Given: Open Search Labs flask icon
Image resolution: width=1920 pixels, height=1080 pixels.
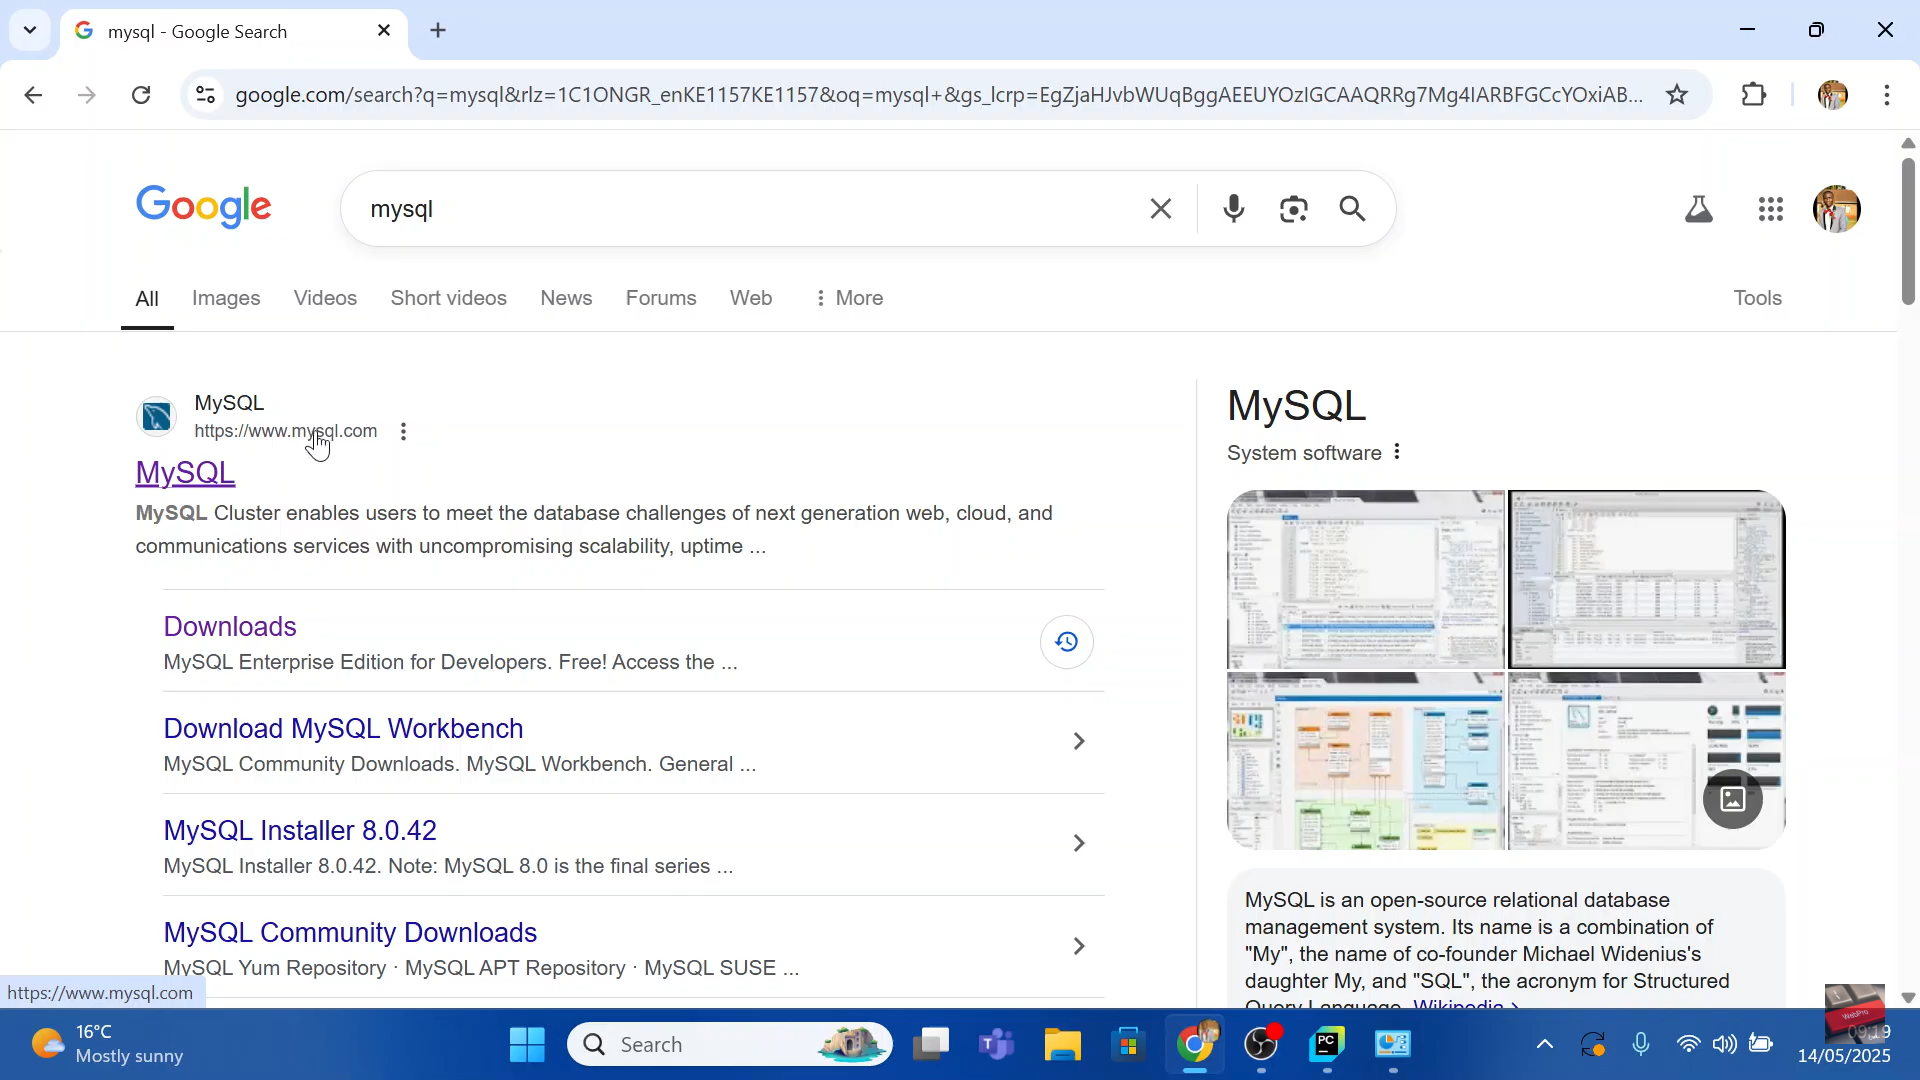Looking at the screenshot, I should click(x=1699, y=209).
